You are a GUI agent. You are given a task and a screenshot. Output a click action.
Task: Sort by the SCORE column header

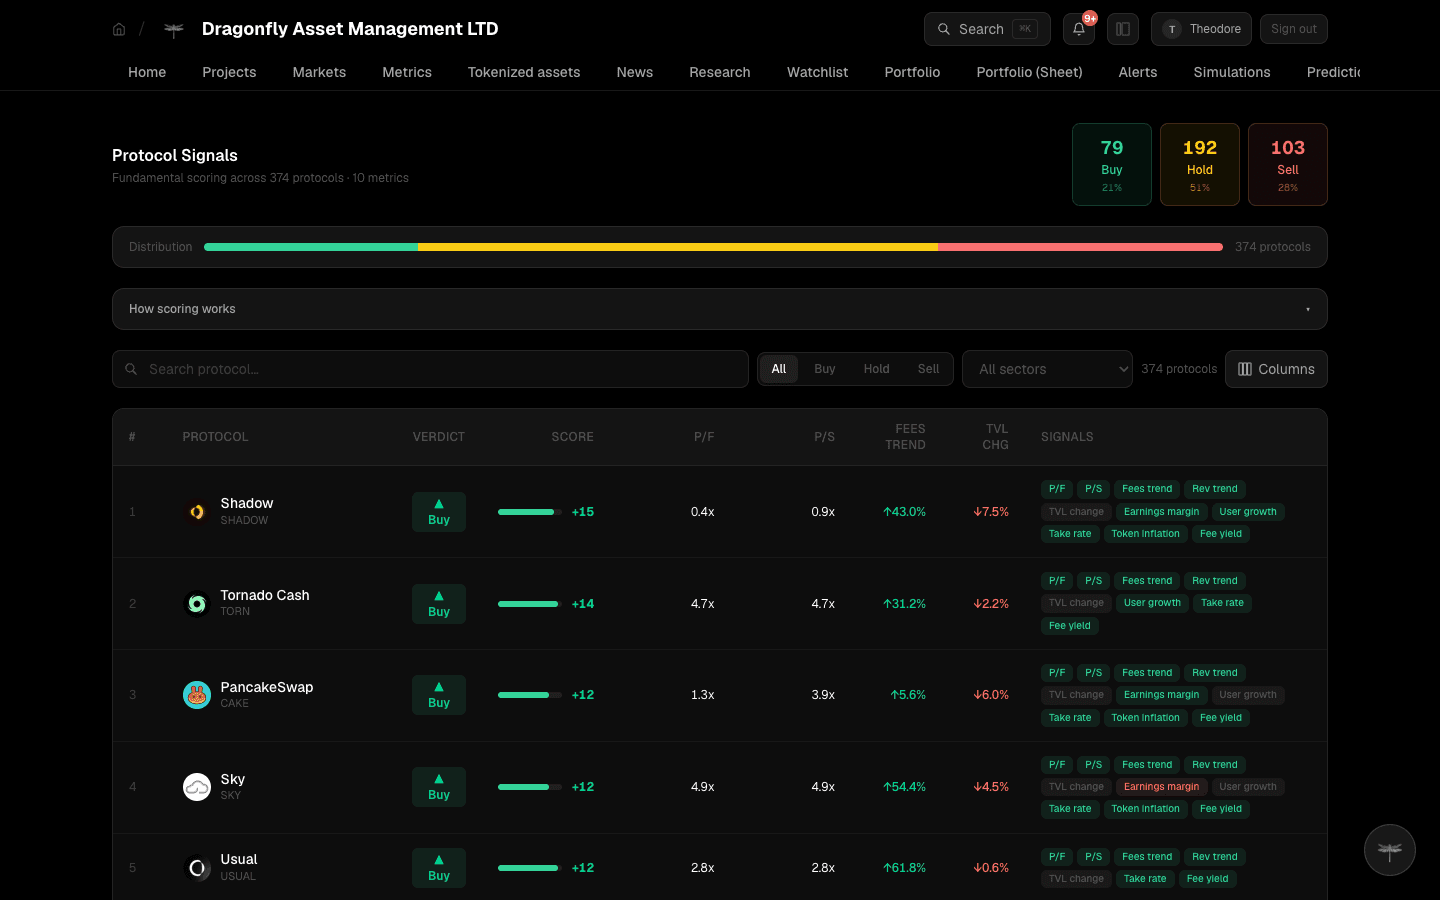click(572, 437)
